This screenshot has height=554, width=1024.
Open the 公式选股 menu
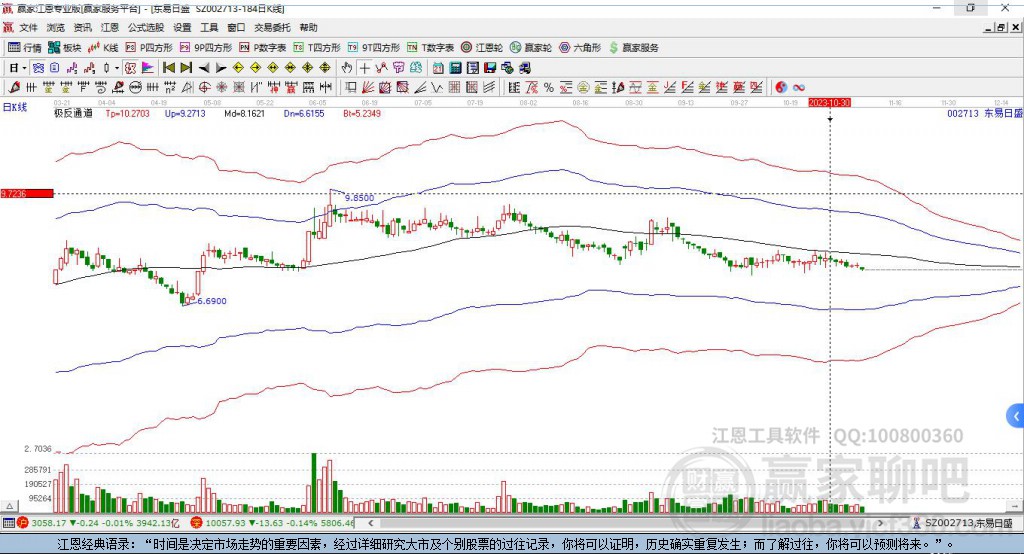point(146,27)
